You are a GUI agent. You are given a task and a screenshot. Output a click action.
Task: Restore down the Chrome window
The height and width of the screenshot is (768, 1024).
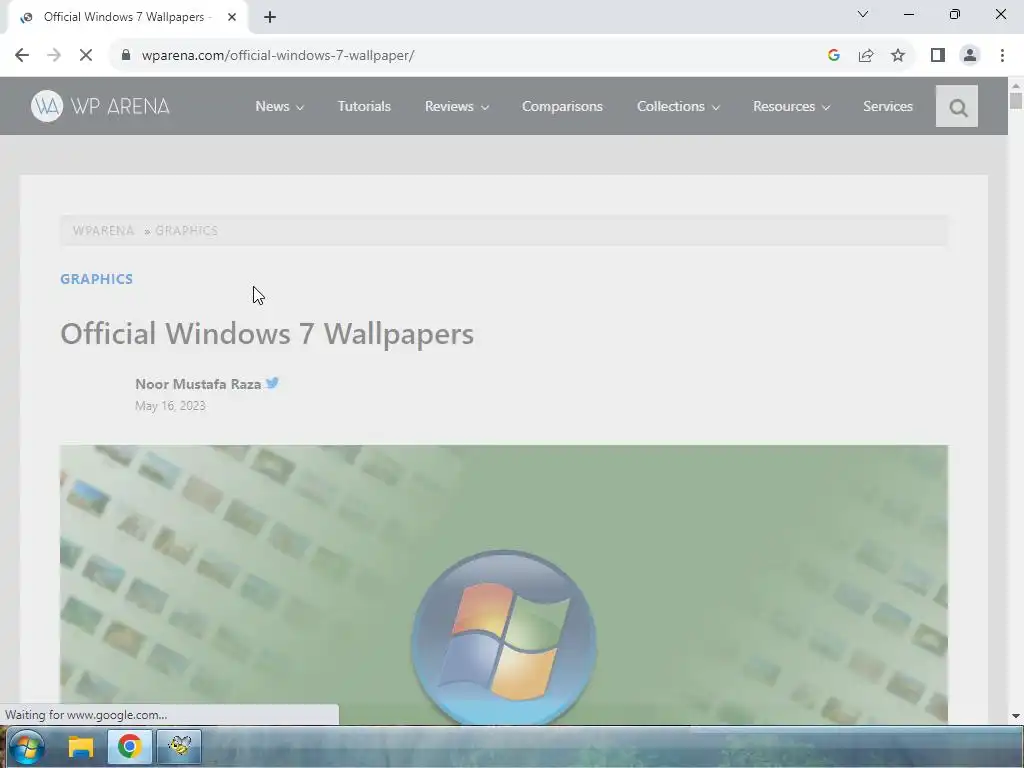[x=955, y=14]
